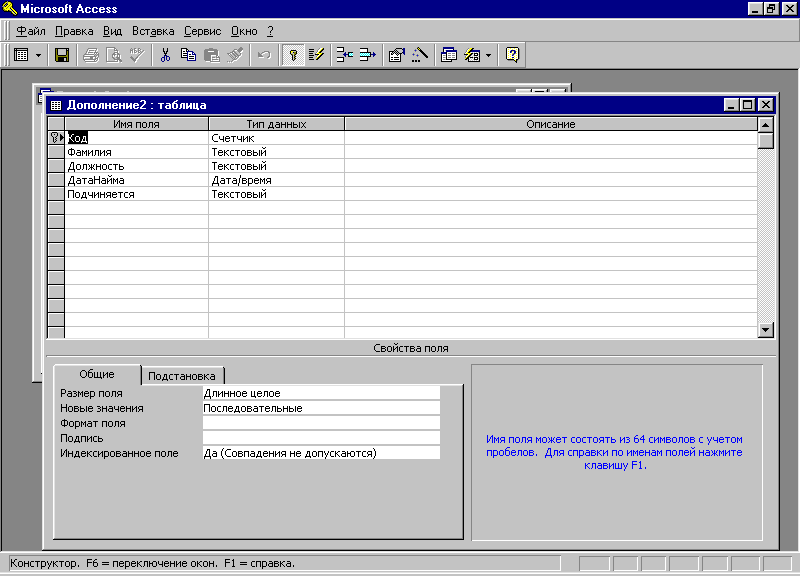Image resolution: width=800 pixels, height=576 pixels.
Task: Click the Copy toolbar icon
Action: tap(188, 55)
